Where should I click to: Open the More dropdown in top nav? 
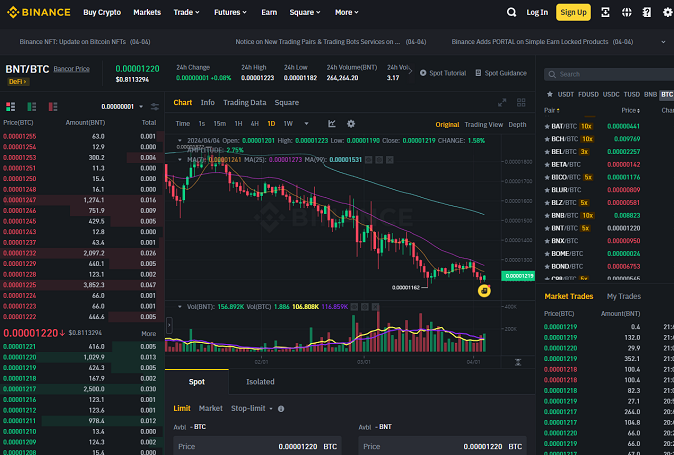point(346,12)
